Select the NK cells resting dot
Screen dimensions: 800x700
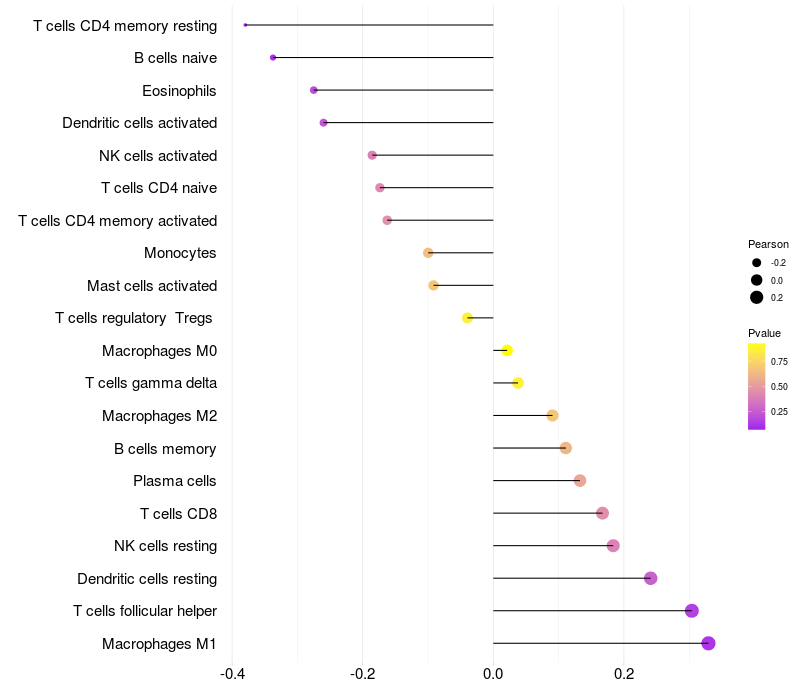[x=613, y=546]
